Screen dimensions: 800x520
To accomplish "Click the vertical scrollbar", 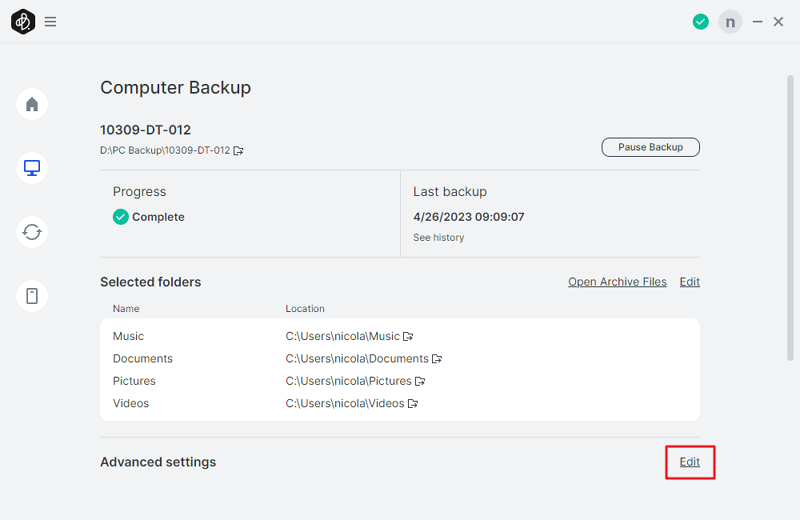I will point(790,218).
